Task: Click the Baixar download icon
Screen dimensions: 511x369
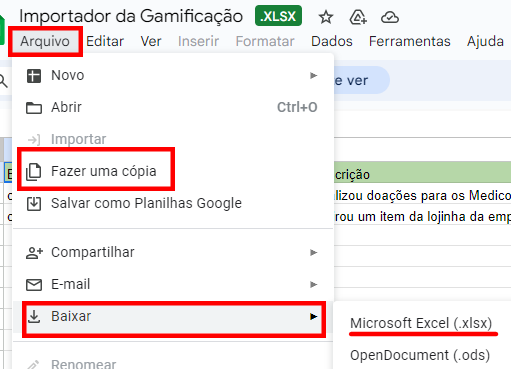Action: tap(34, 316)
